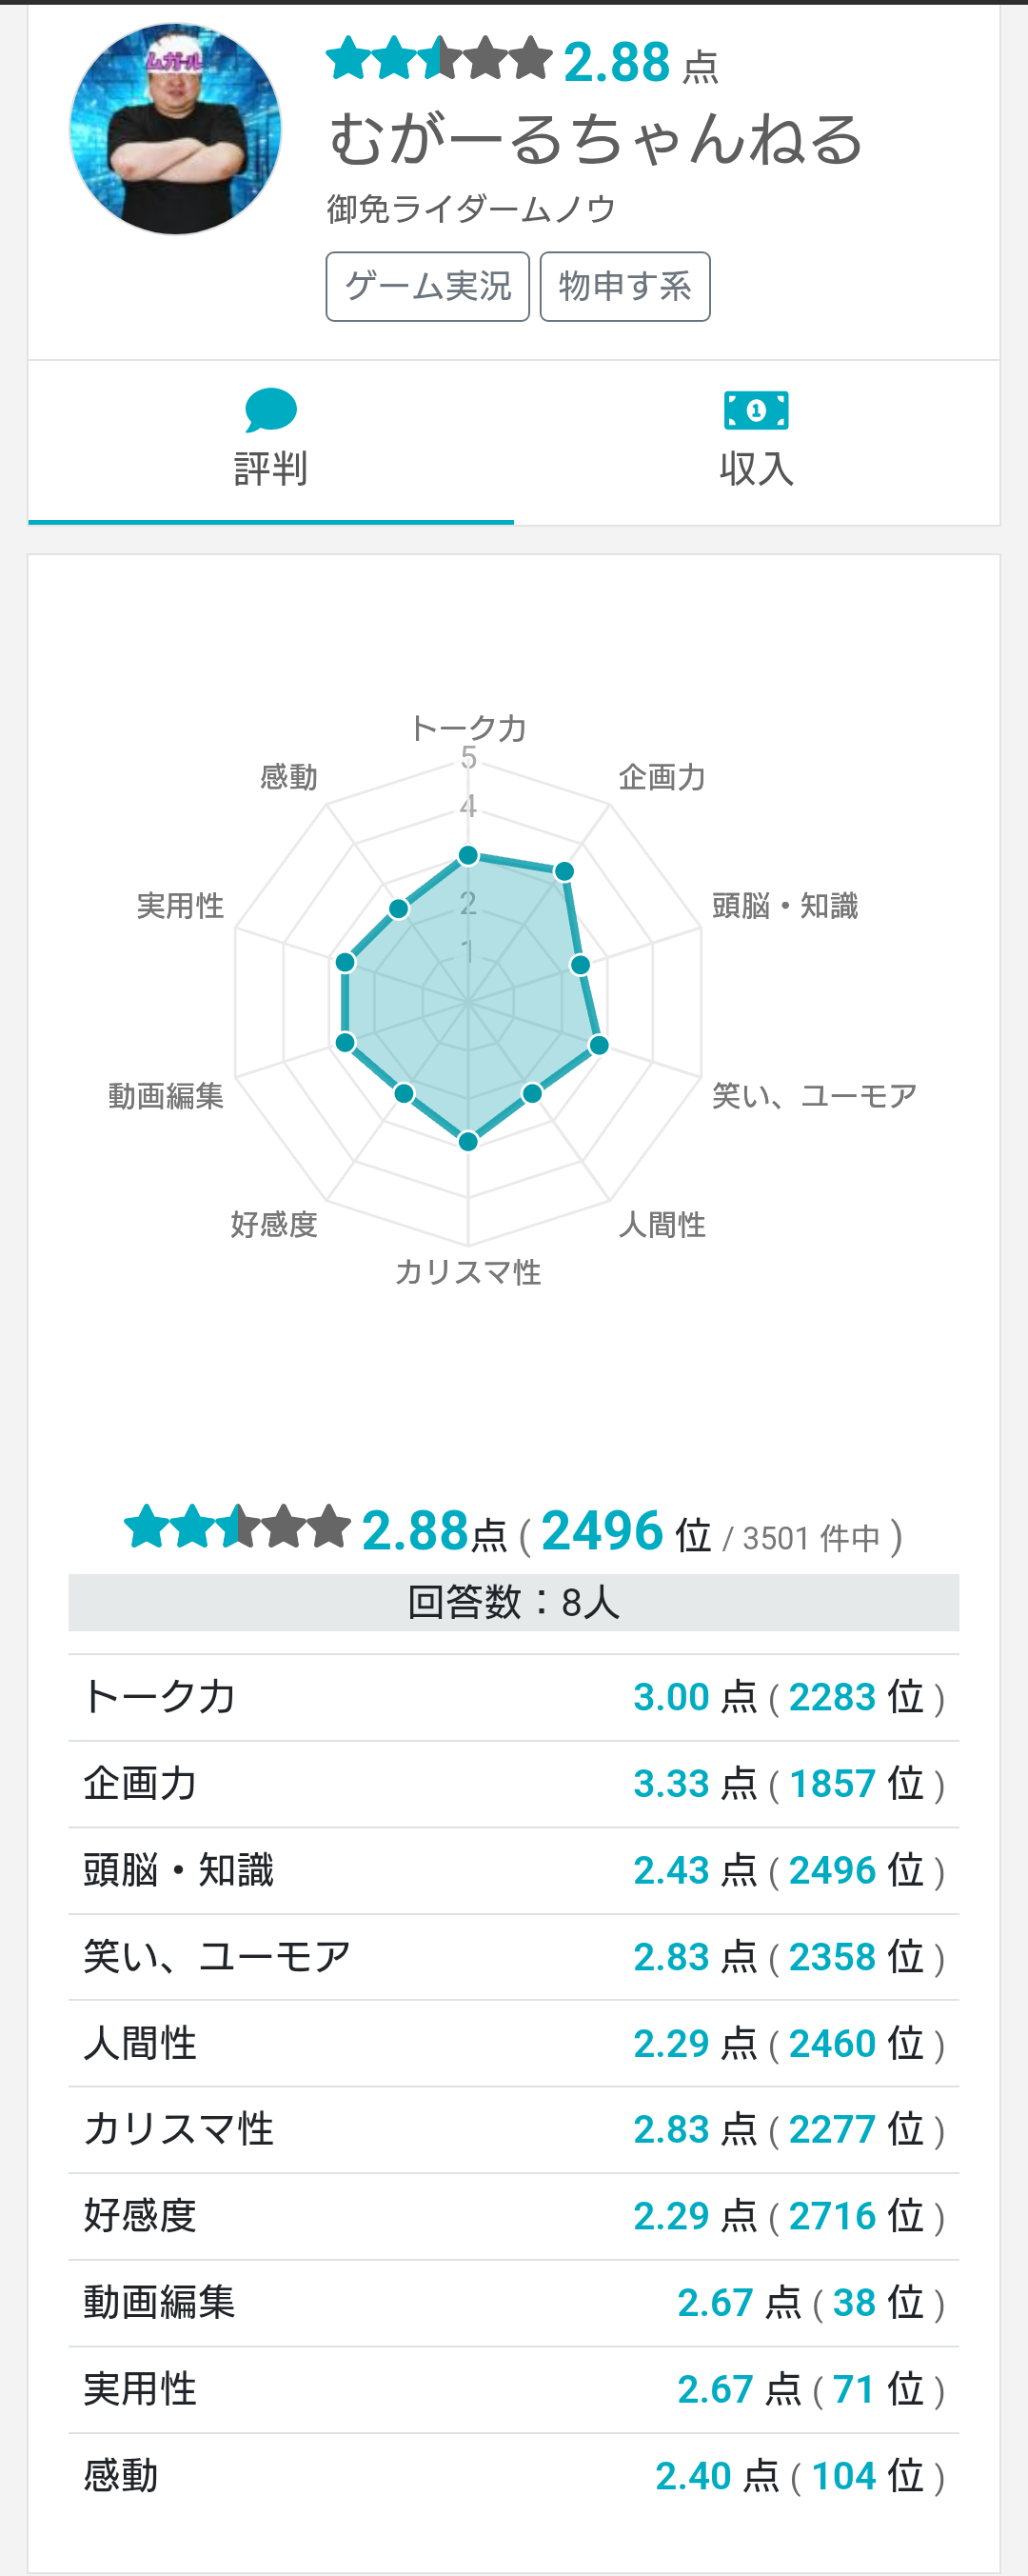The height and width of the screenshot is (2576, 1028).
Task: Select the ゲーム実況 tag
Action: pyautogui.click(x=427, y=286)
